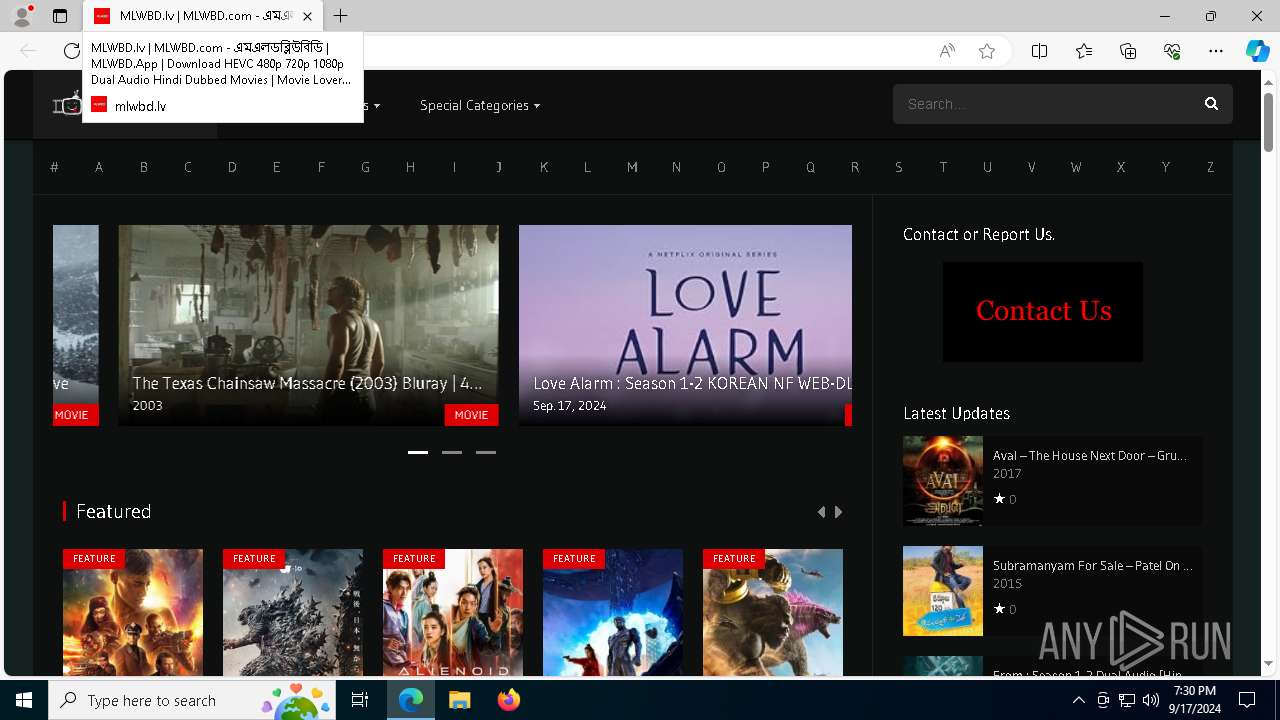Filter movies by letter C
1280x720 pixels.
click(x=187, y=167)
